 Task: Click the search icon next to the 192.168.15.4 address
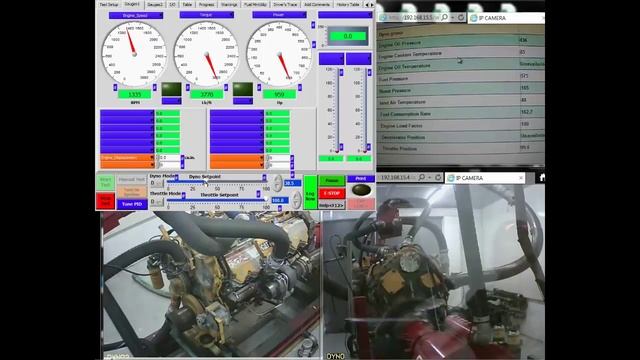click(422, 178)
